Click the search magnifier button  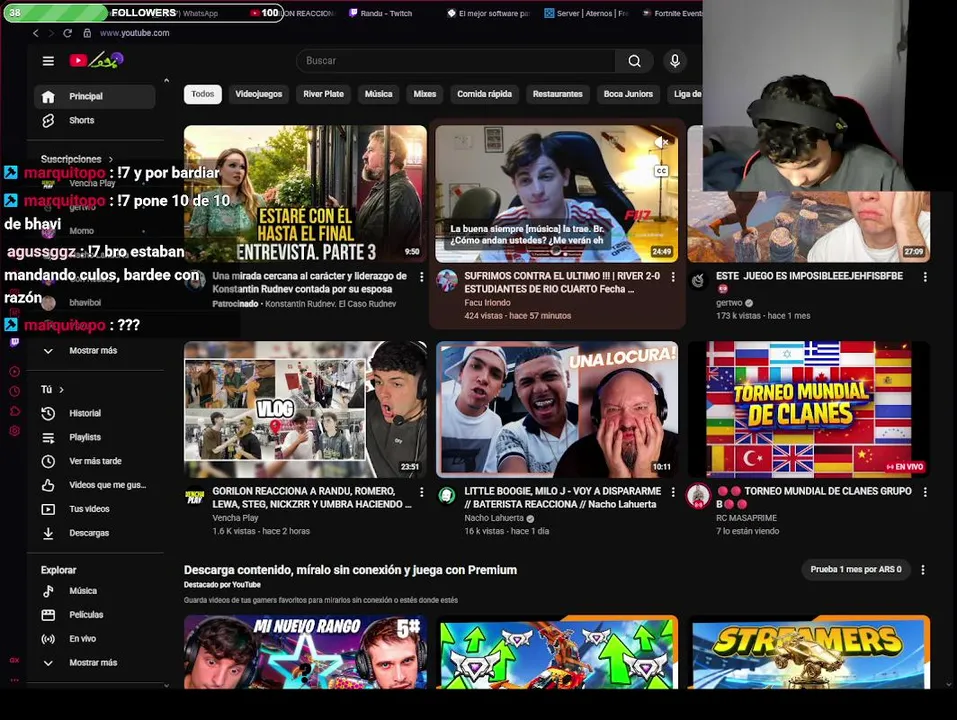[x=635, y=60]
